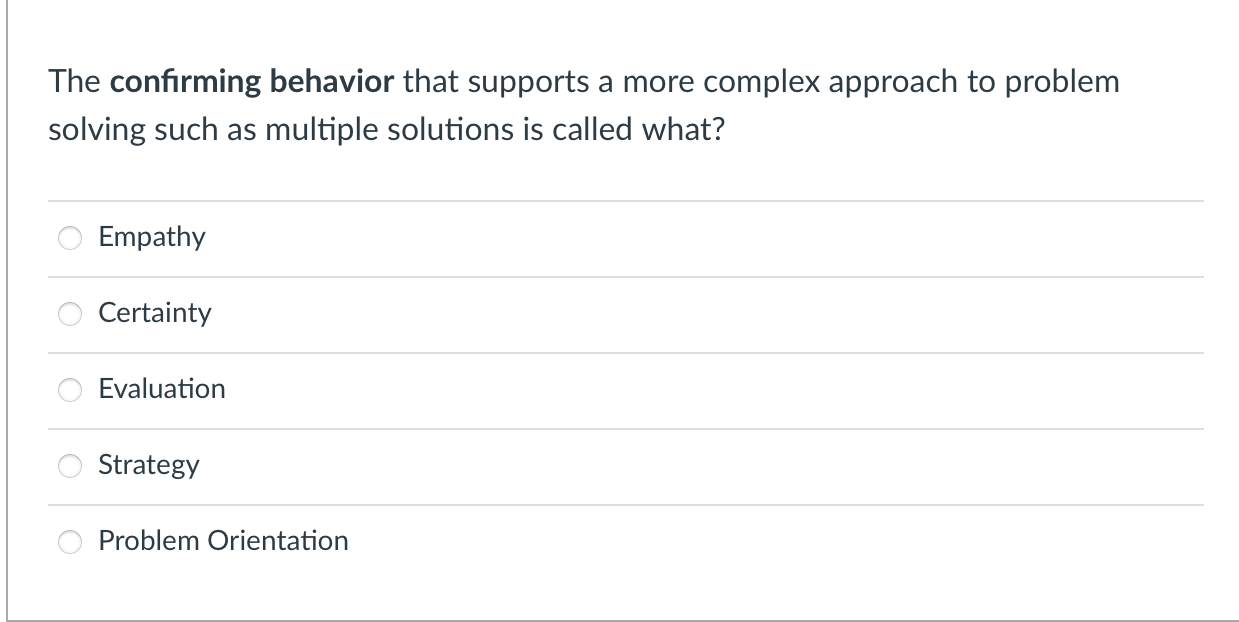The width and height of the screenshot is (1239, 622).
Task: Click the Strategy answer label
Action: pyautogui.click(x=148, y=465)
